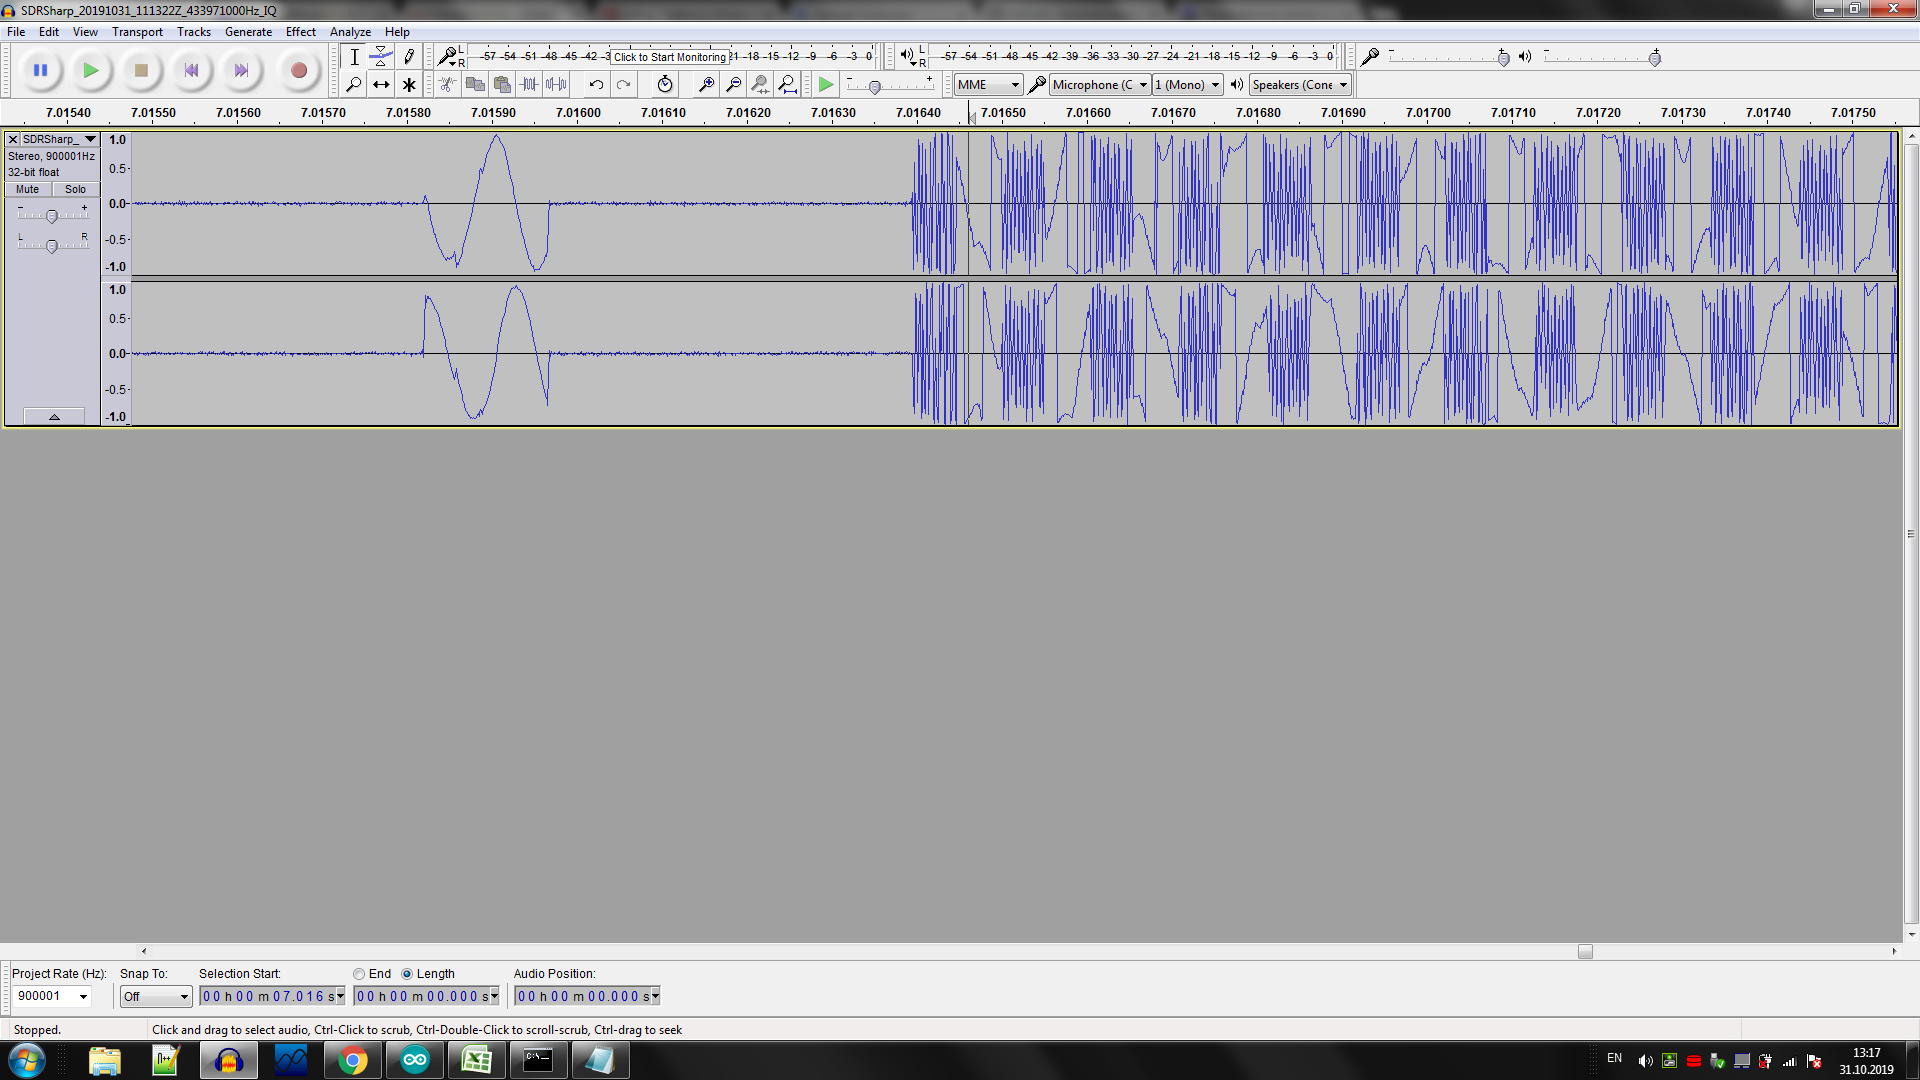This screenshot has width=1920, height=1080.
Task: Click the horizontal scrollbar thumb
Action: (1585, 951)
